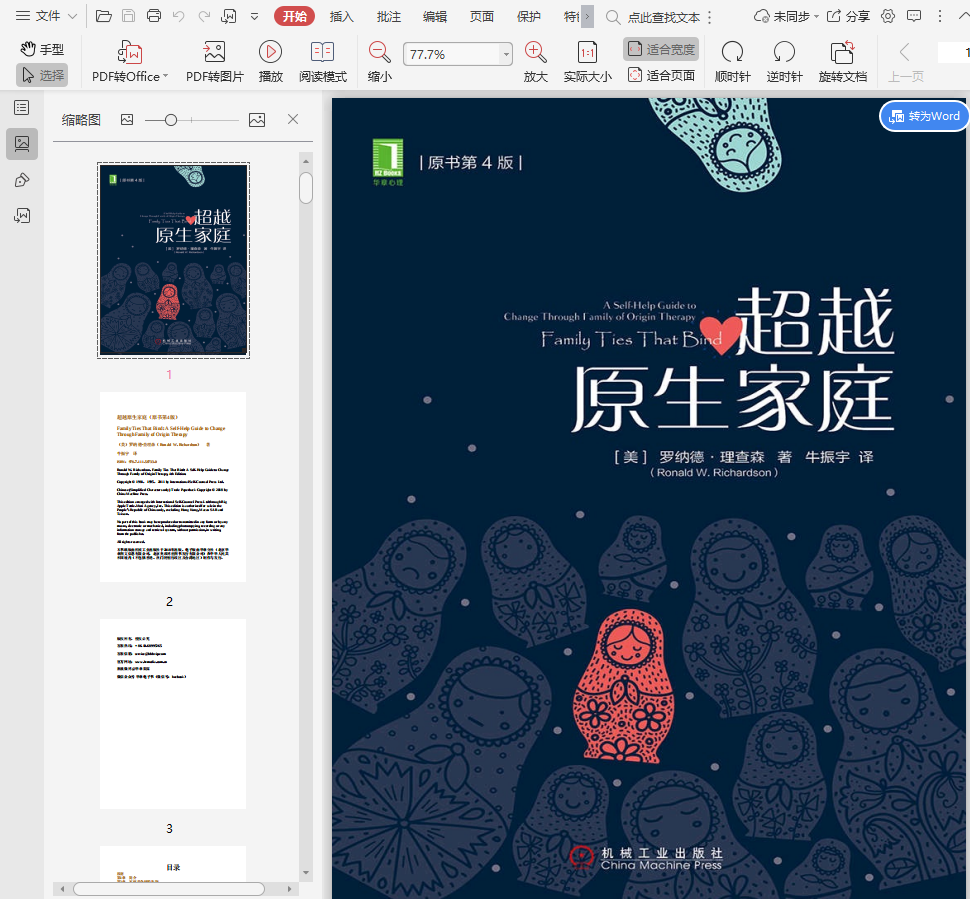Image resolution: width=970 pixels, height=899 pixels.
Task: Select page 2 thumbnail
Action: (173, 487)
